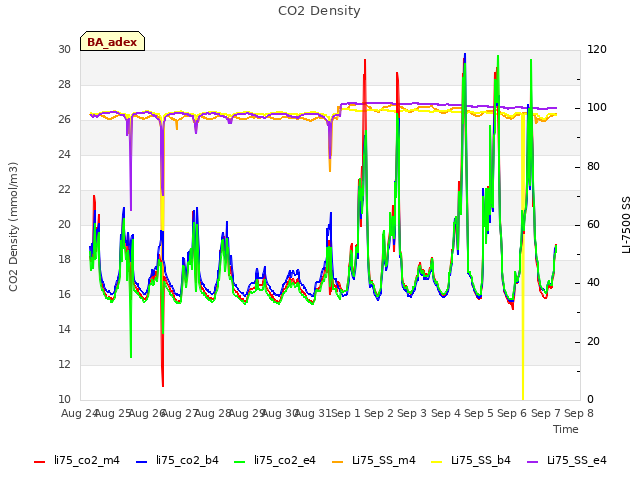Click the red li75_co2_m4 legend swatch

[39, 462]
